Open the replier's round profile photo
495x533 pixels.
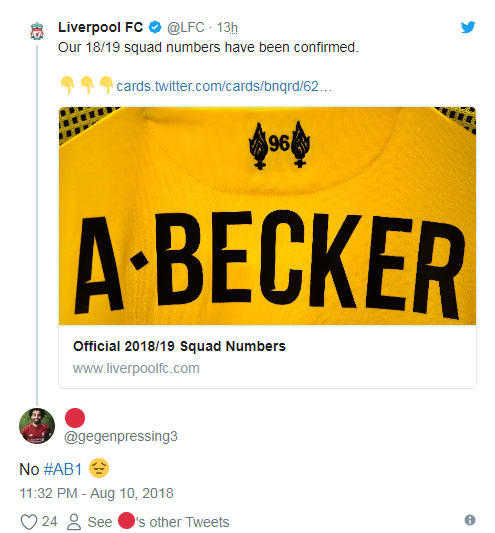pyautogui.click(x=37, y=426)
